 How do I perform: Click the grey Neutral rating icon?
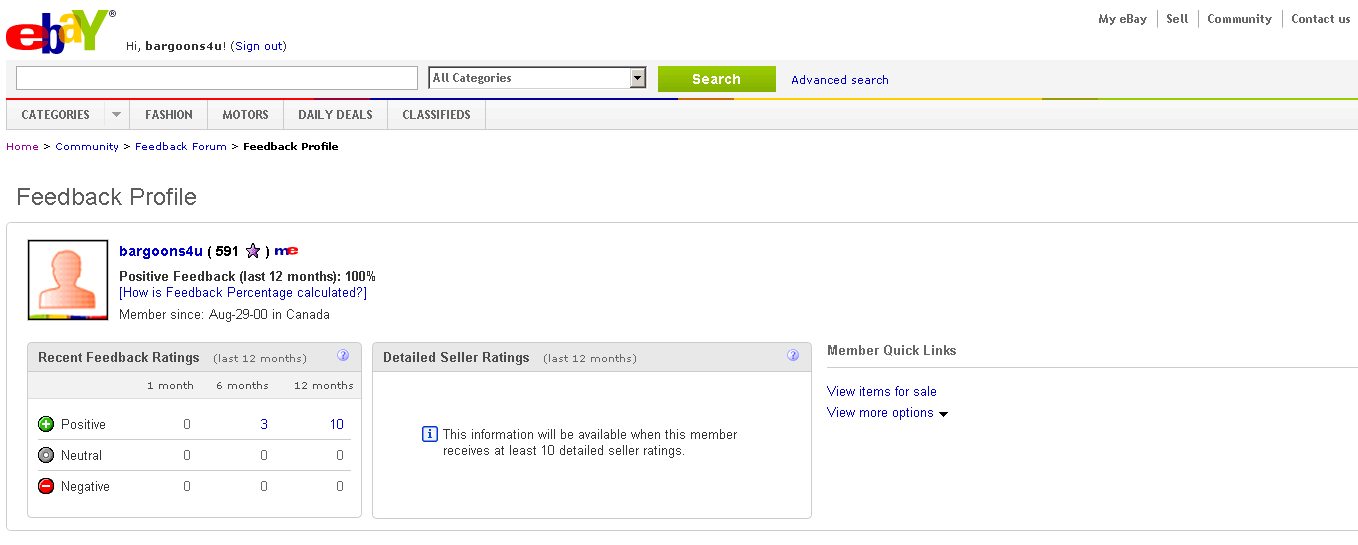[x=46, y=455]
